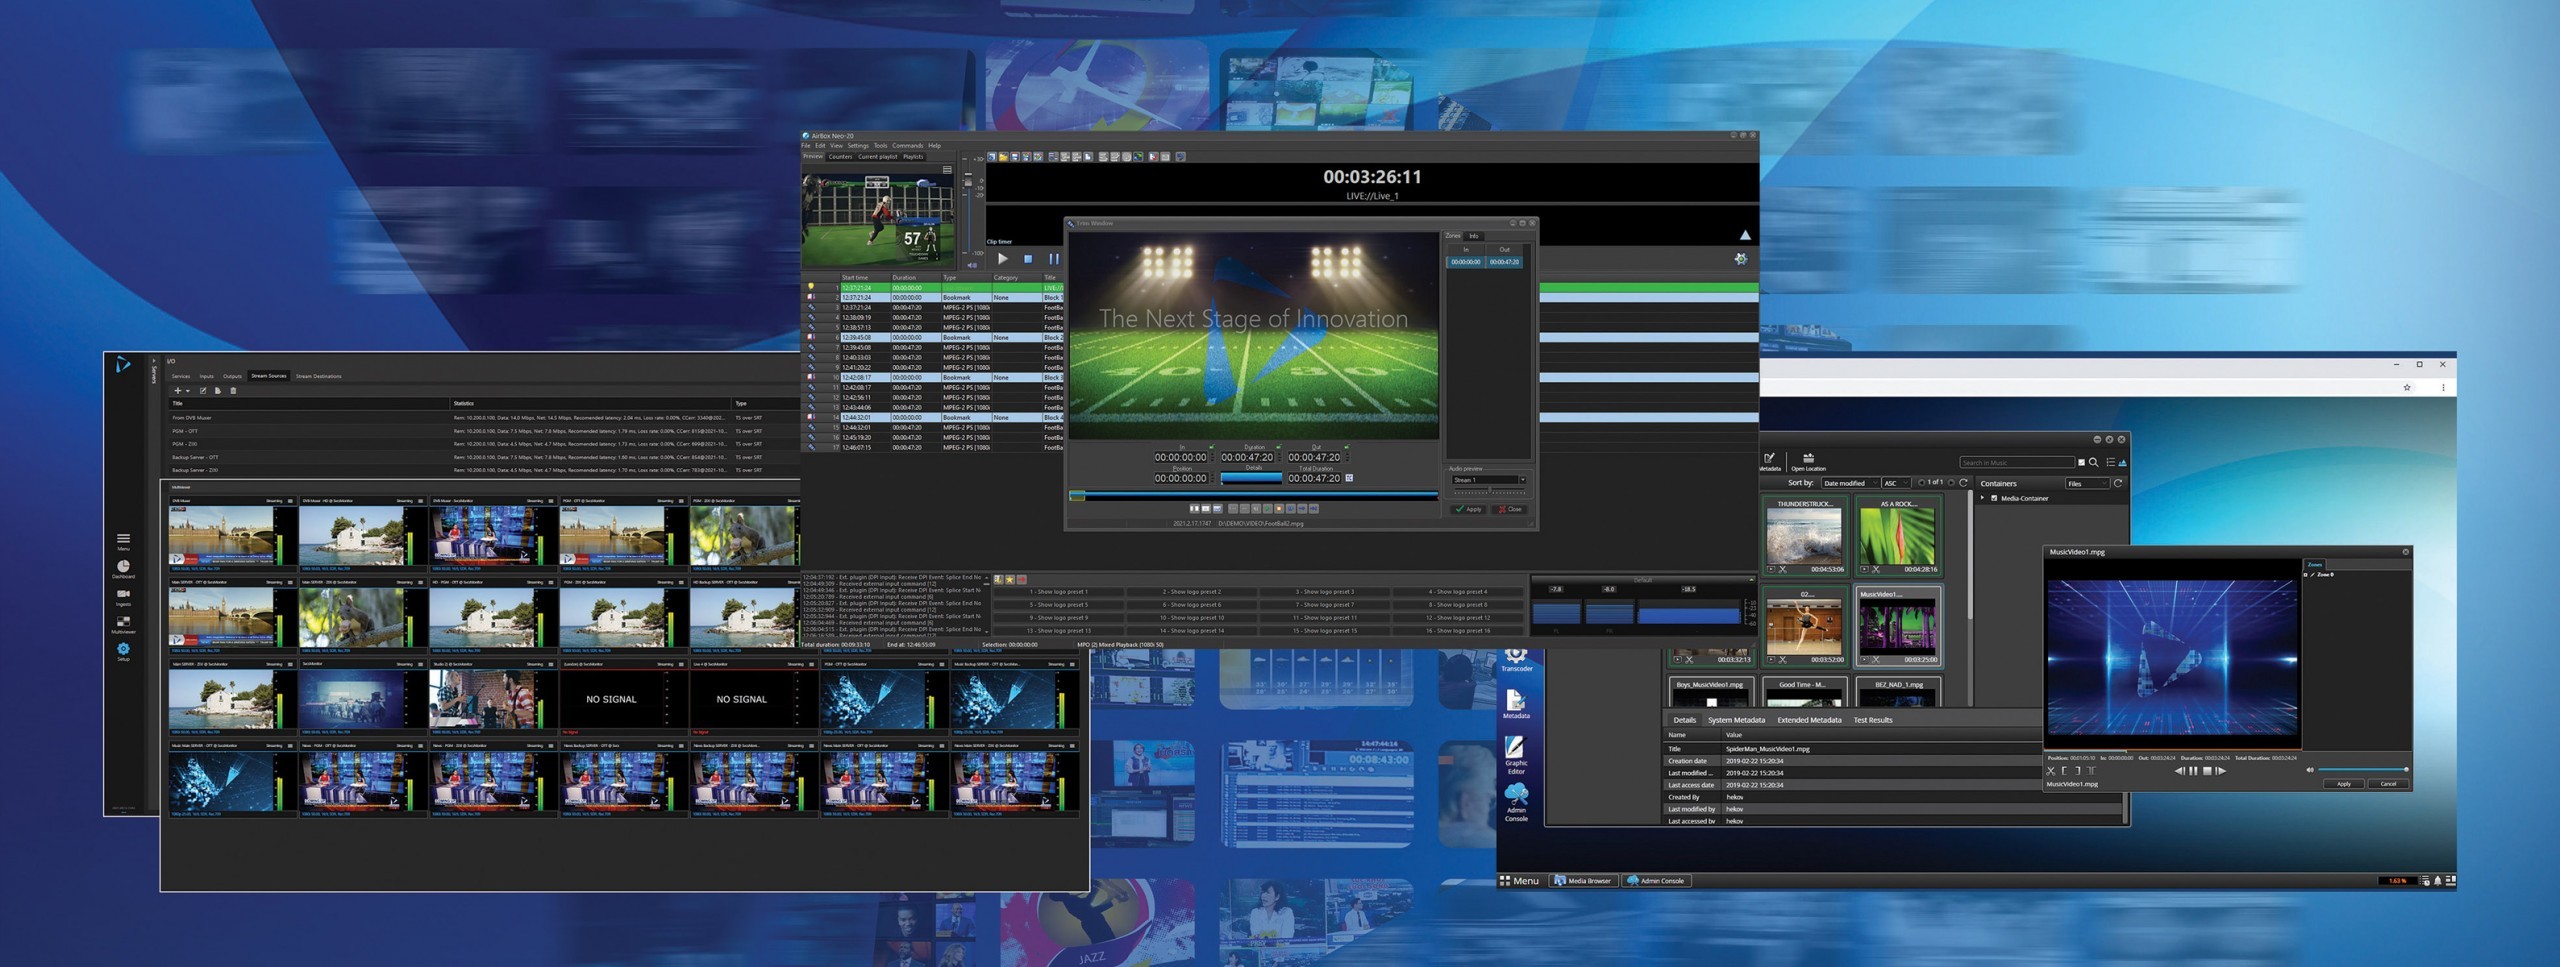Open the Settings menu in AirBox
Image resolution: width=2560 pixels, height=967 pixels.
[x=858, y=146]
